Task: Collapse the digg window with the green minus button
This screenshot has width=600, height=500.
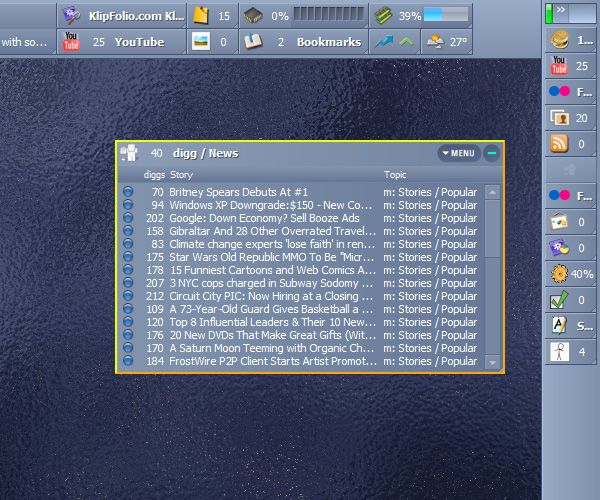Action: pos(492,153)
